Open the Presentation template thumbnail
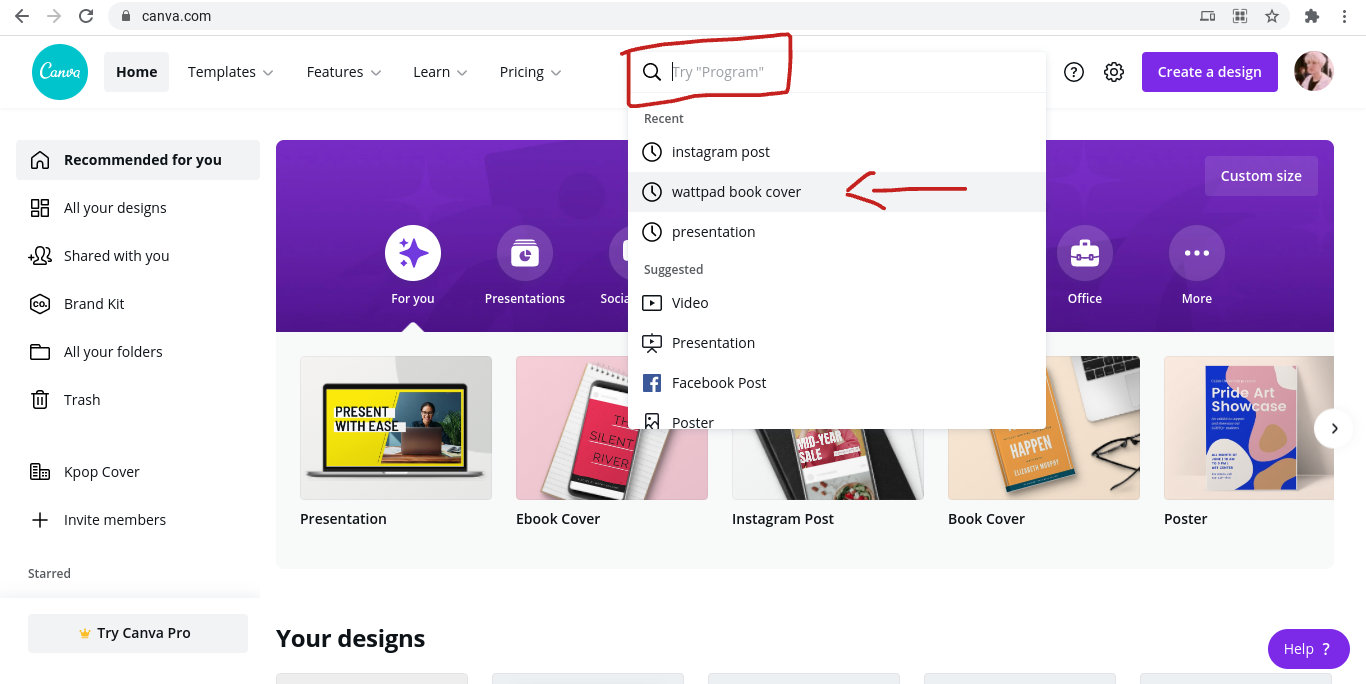This screenshot has width=1366, height=684. point(396,428)
